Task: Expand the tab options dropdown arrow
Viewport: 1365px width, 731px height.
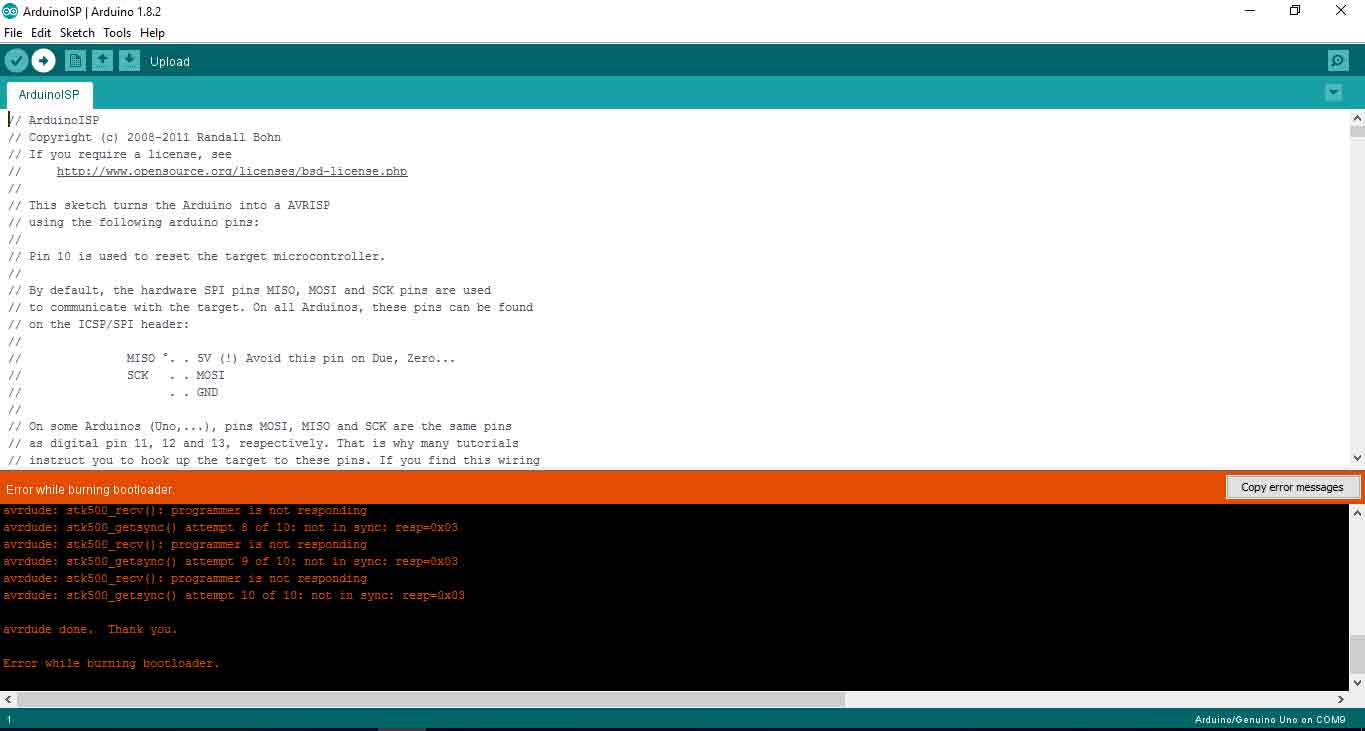Action: 1333,93
